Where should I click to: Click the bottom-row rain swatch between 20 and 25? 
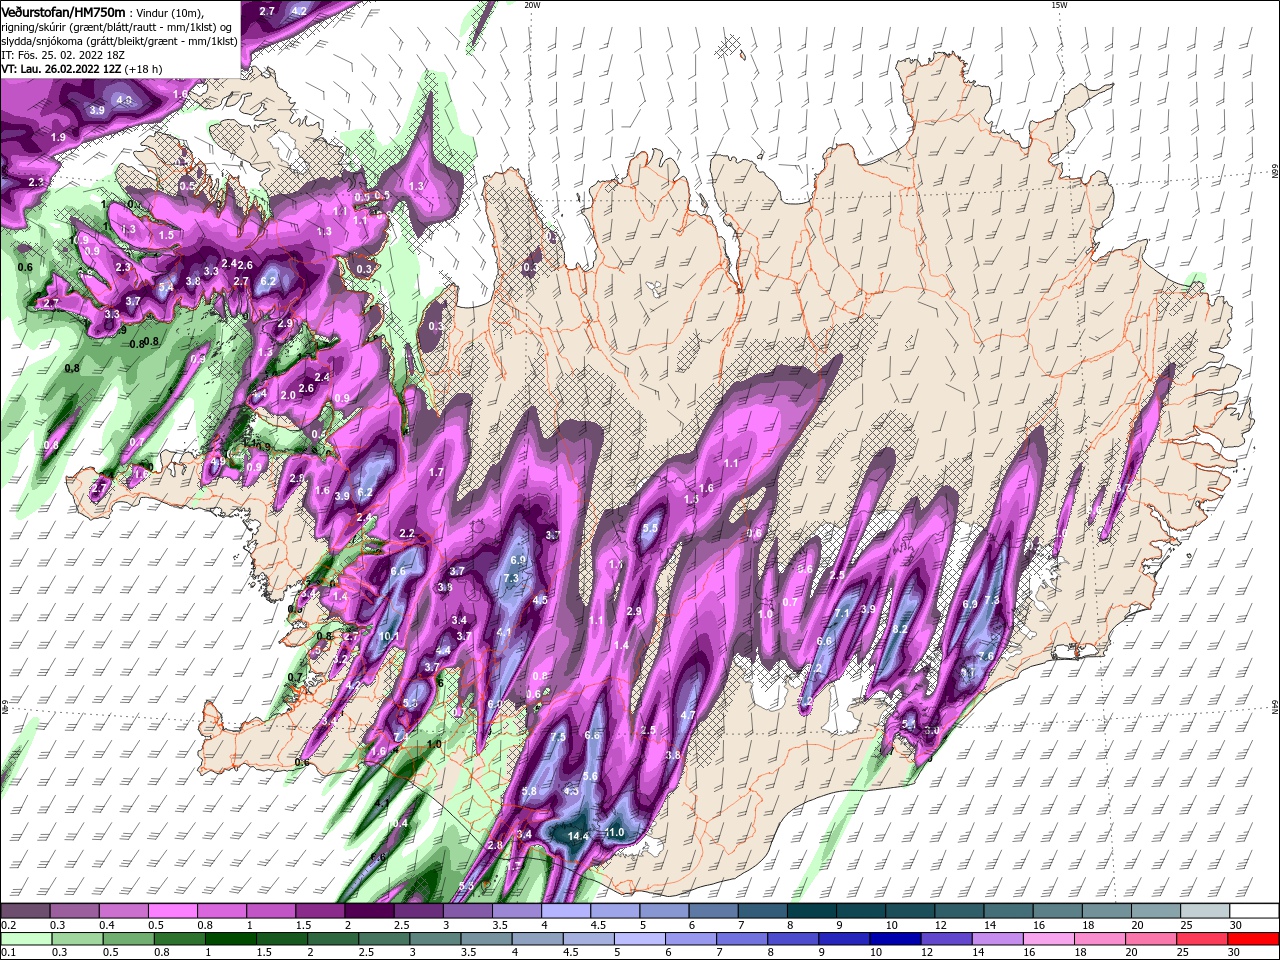1150,939
